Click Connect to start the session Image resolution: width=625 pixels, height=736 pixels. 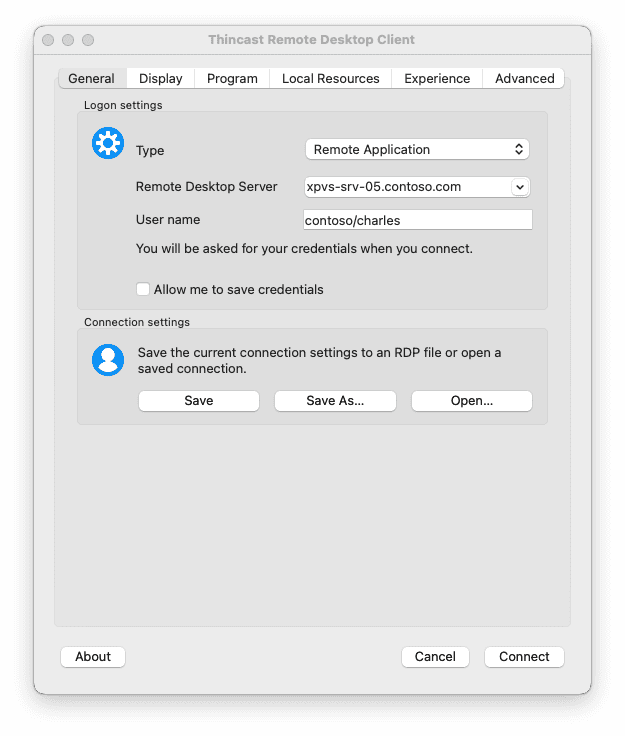tap(524, 657)
